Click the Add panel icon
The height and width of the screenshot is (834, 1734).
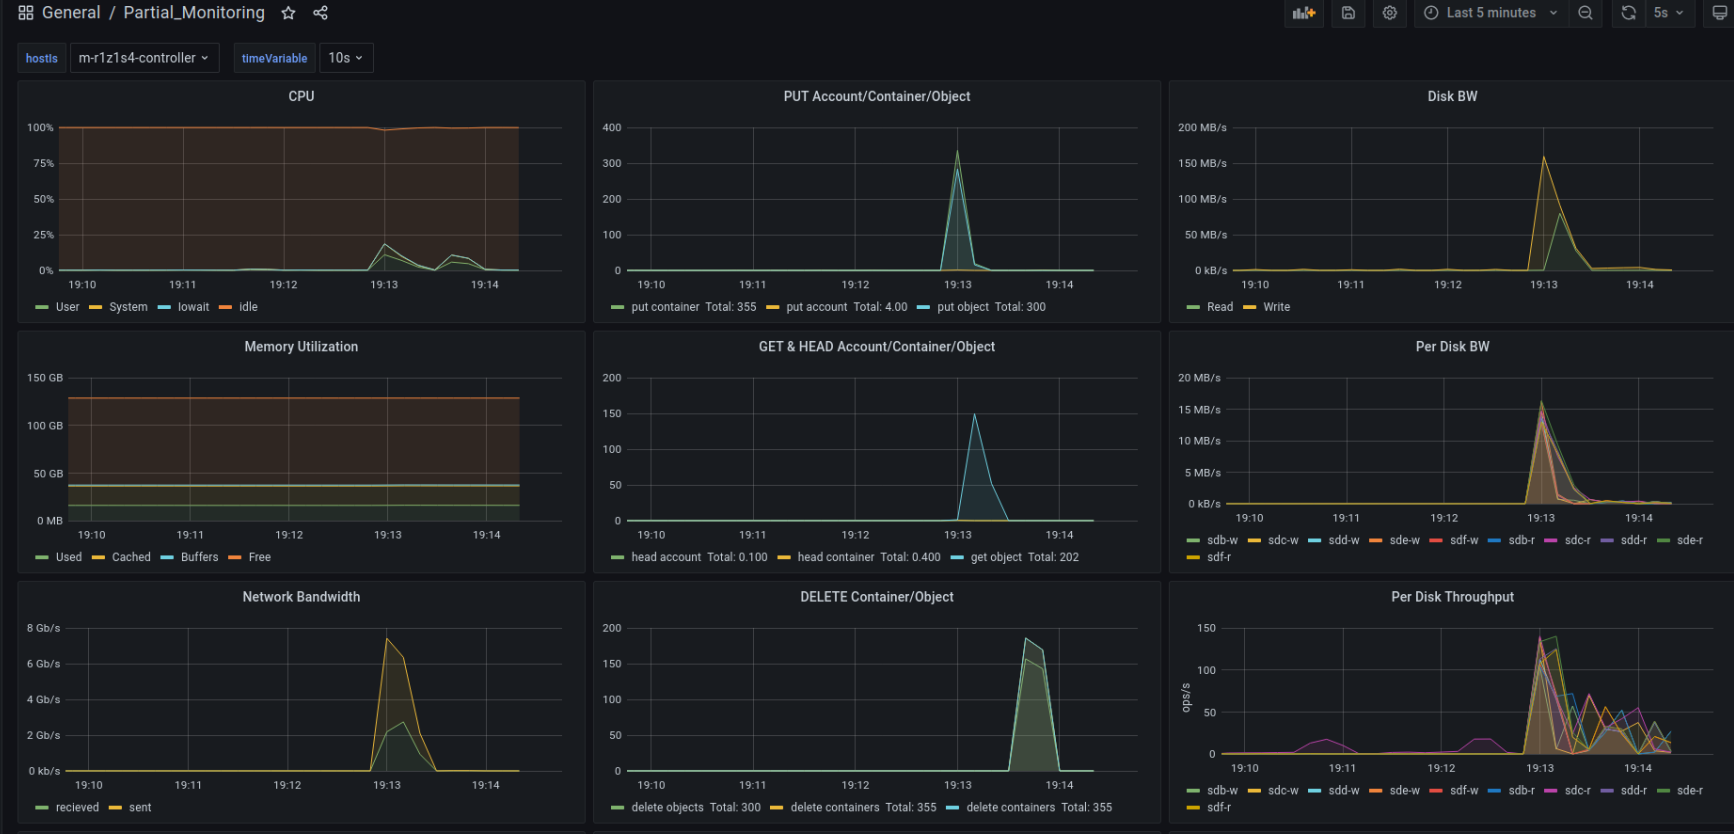[x=1303, y=13]
